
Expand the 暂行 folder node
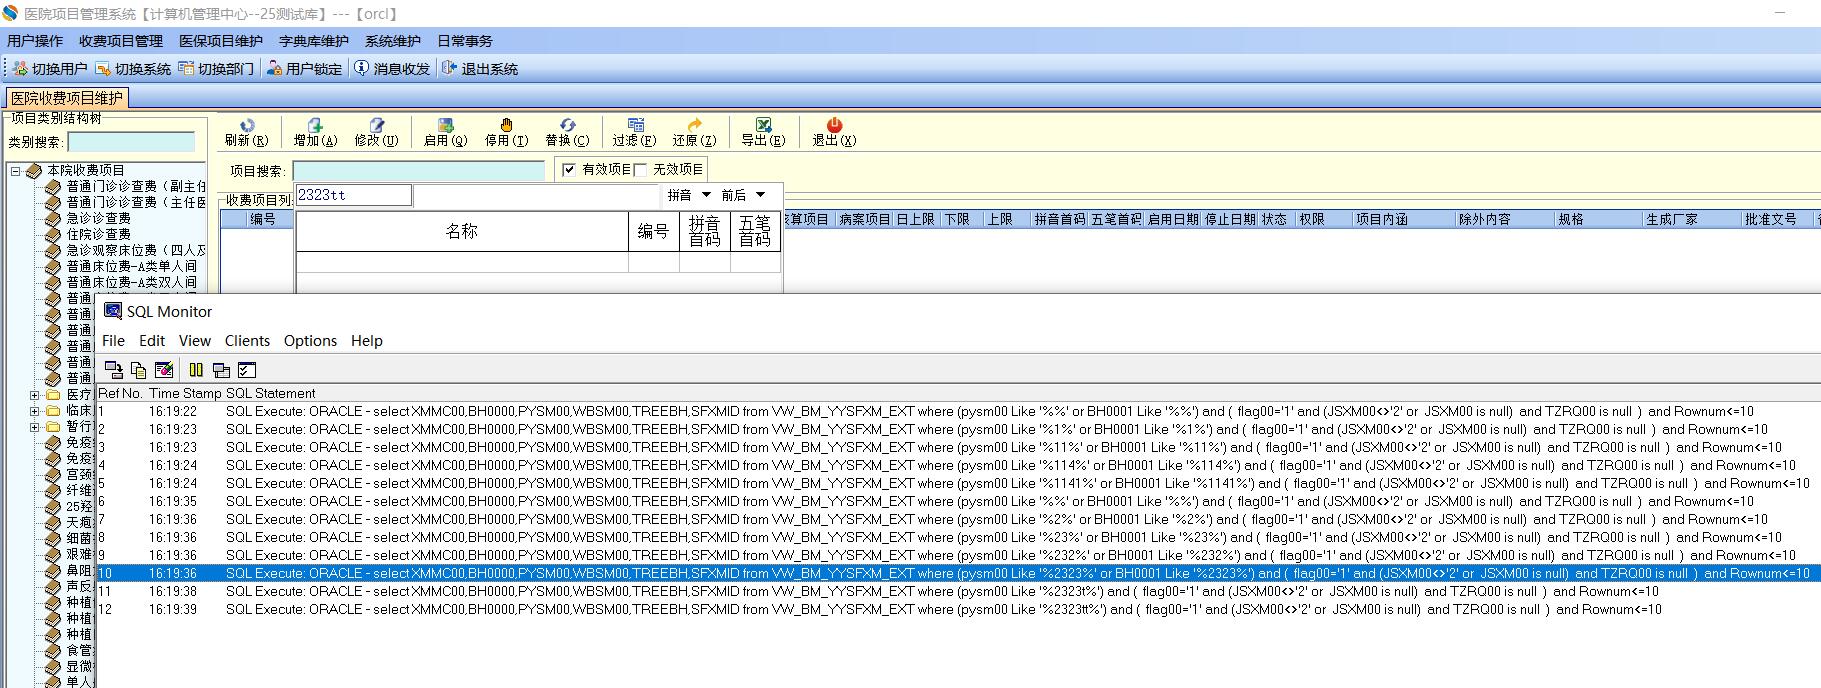35,427
